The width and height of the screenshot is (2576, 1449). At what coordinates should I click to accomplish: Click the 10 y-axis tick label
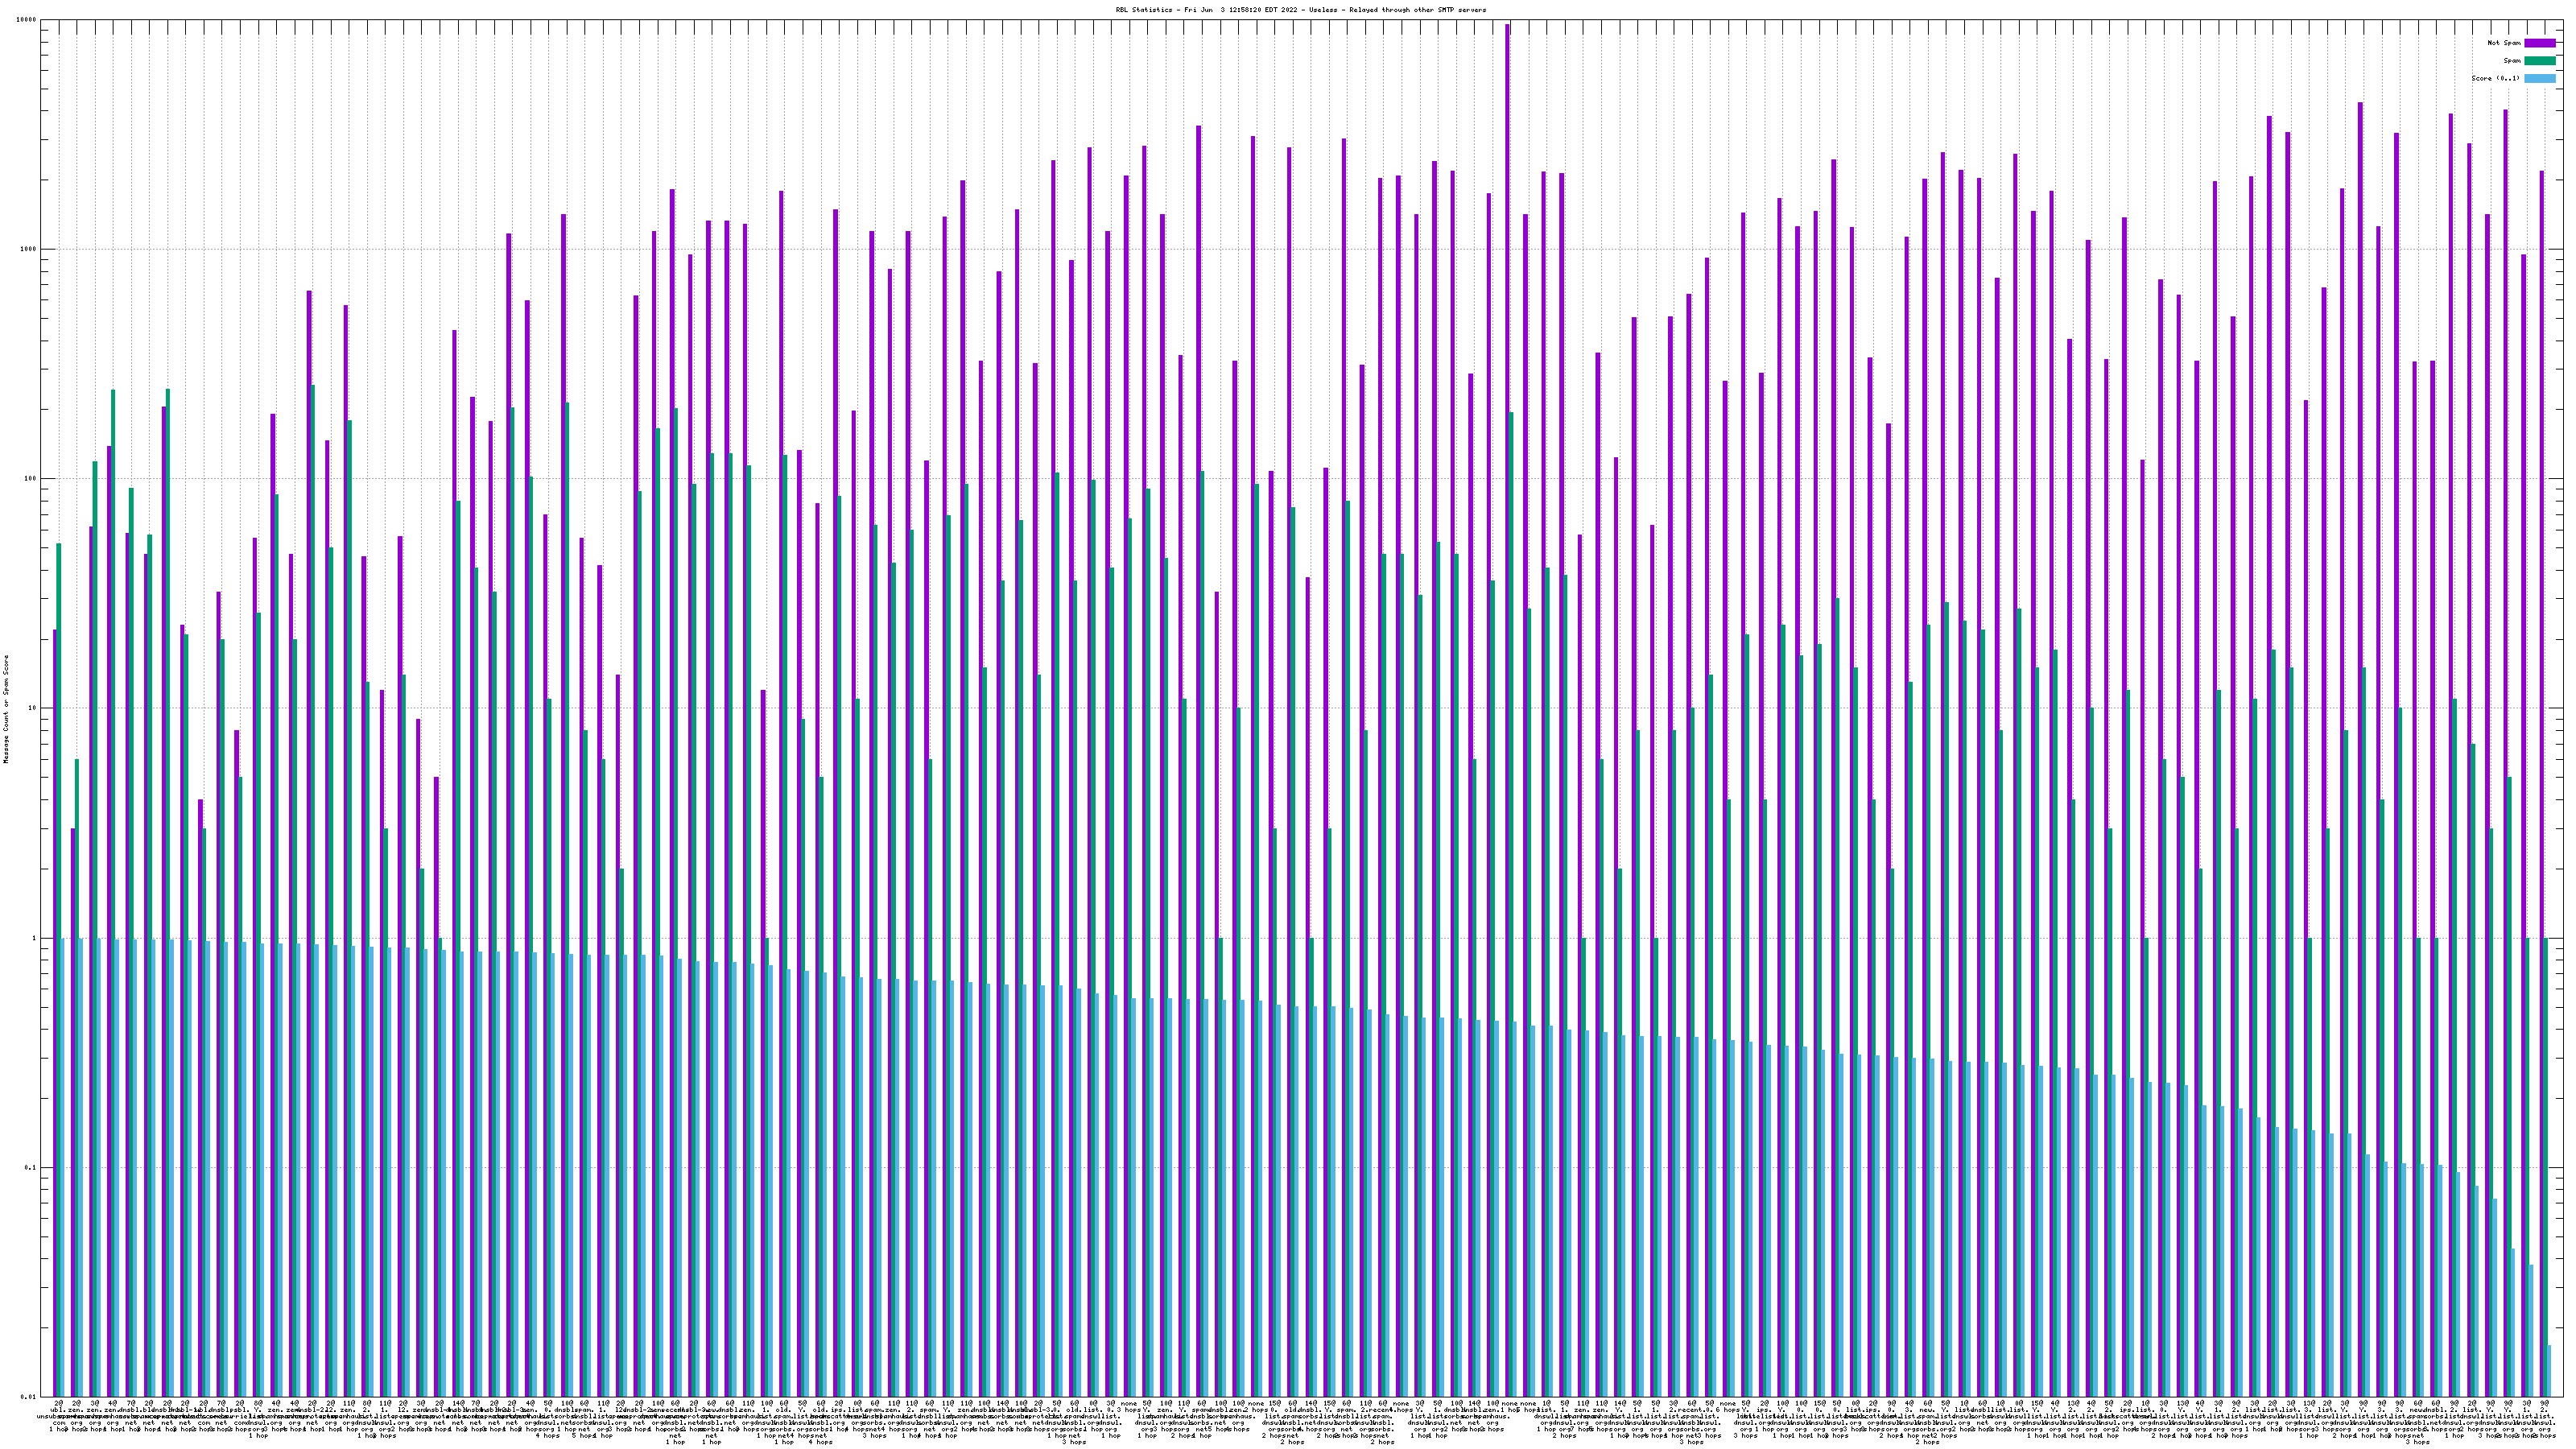coord(34,708)
